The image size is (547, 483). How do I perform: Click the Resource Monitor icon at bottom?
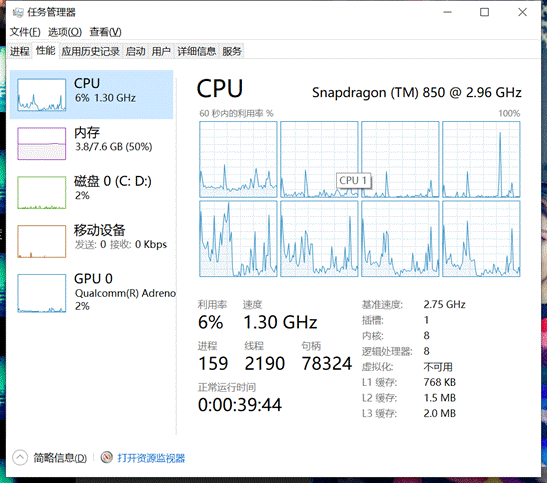106,457
